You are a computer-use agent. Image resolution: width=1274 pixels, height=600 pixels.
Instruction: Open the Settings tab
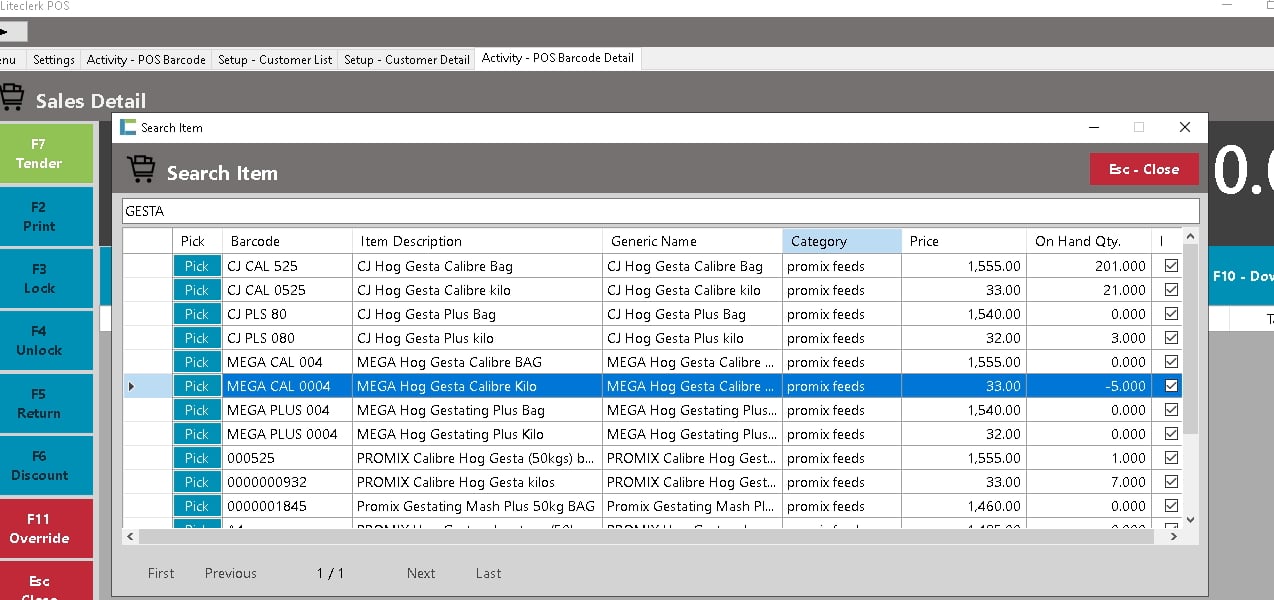pyautogui.click(x=54, y=60)
